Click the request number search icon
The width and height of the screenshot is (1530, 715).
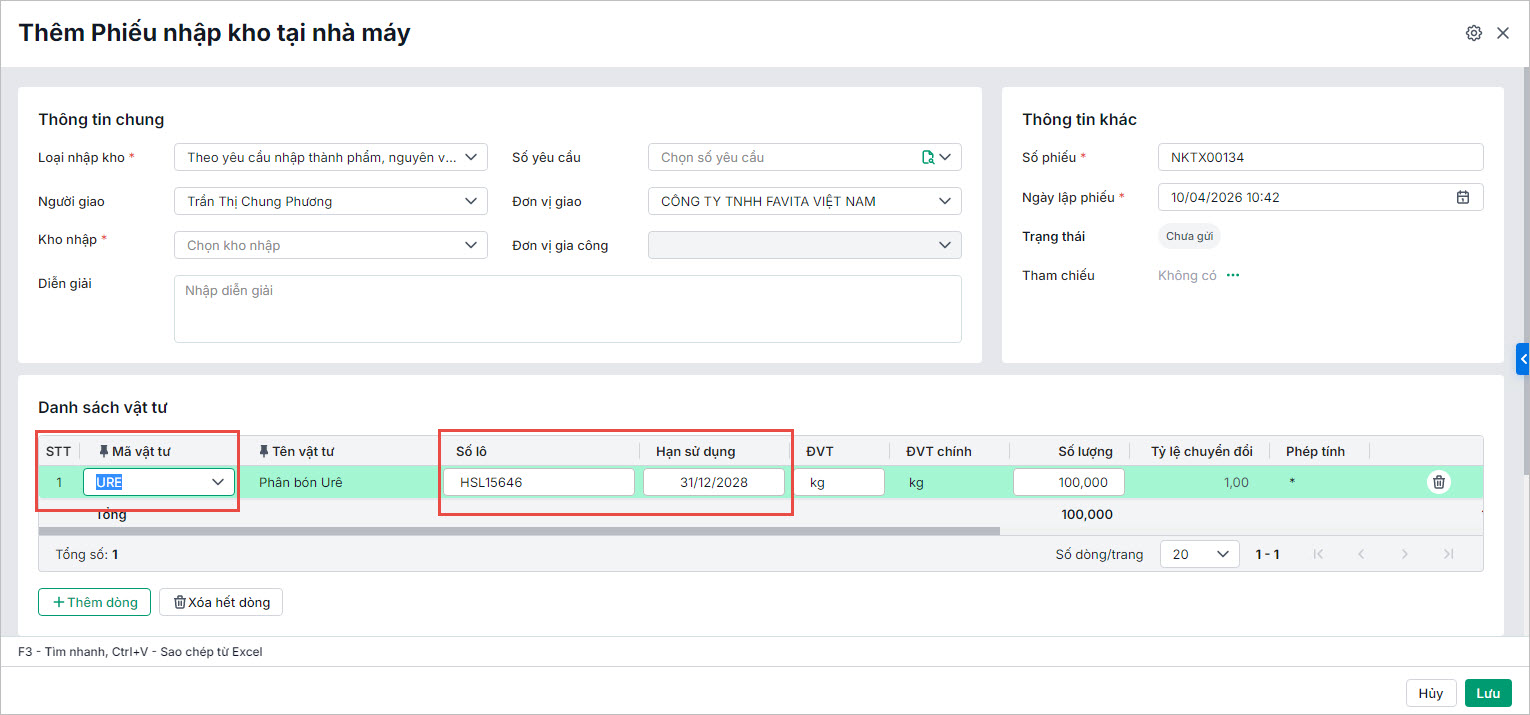pyautogui.click(x=927, y=157)
